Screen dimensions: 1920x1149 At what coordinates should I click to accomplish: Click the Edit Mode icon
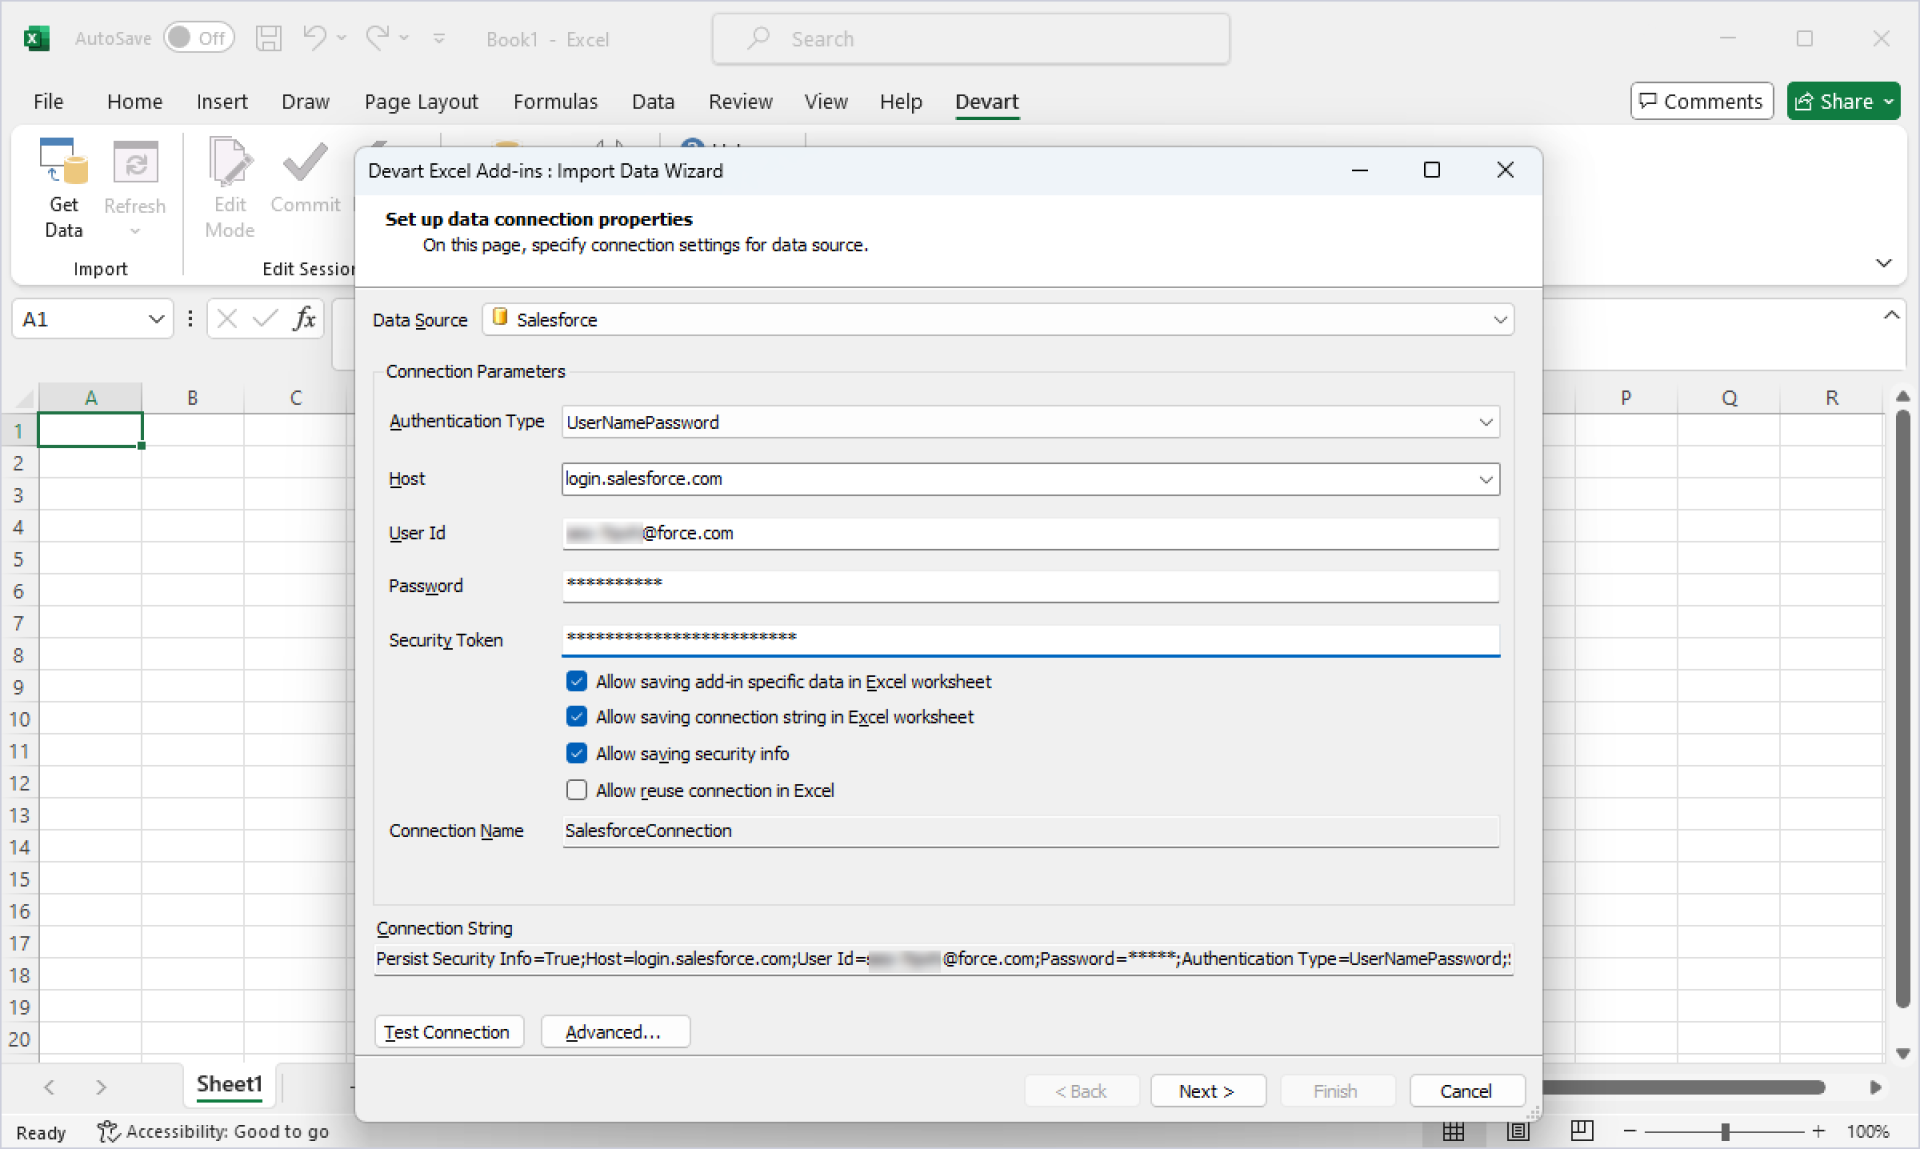point(230,163)
